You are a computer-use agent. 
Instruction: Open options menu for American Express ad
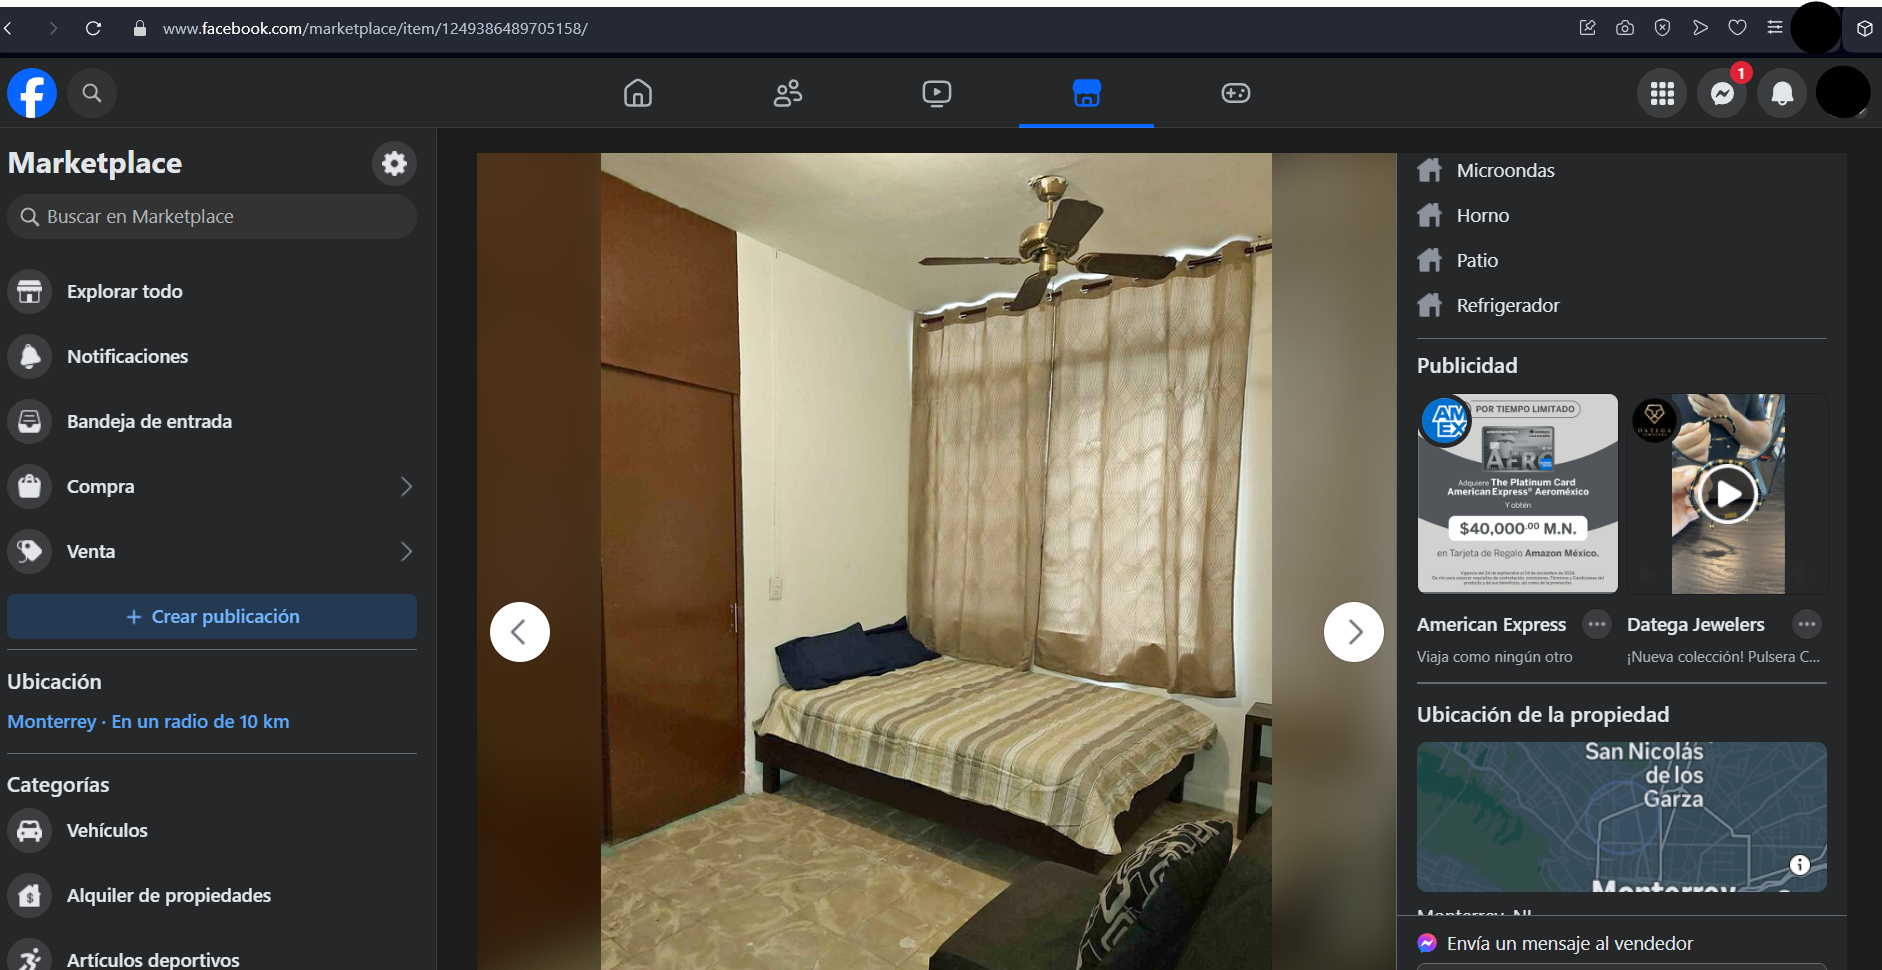click(x=1596, y=623)
